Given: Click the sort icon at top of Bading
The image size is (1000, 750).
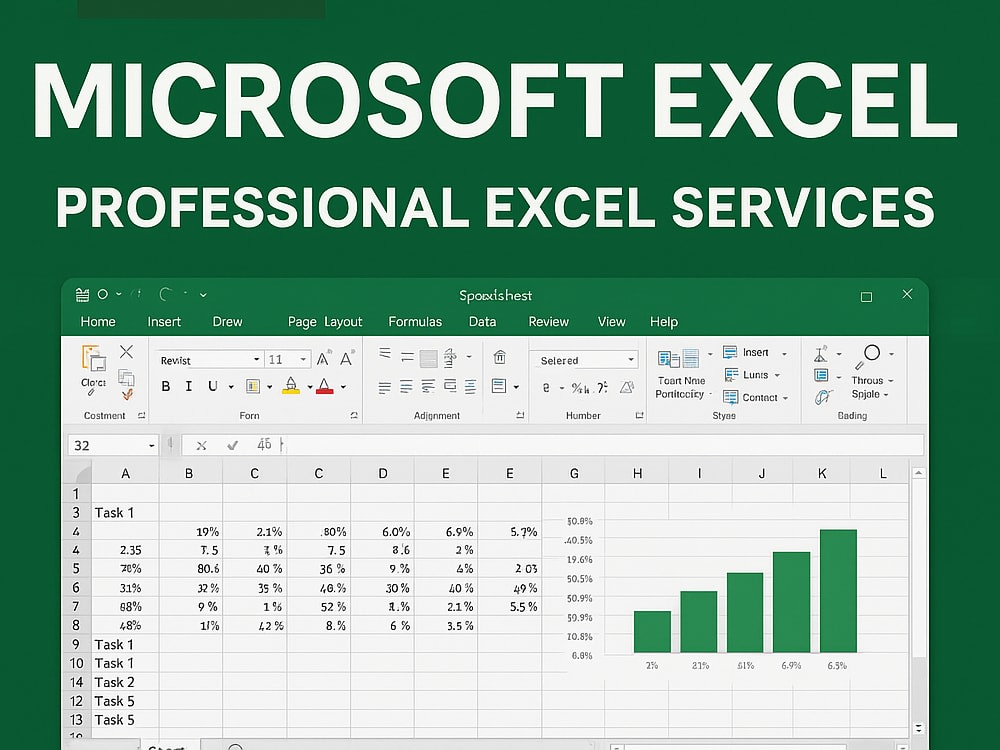Looking at the screenshot, I should pos(821,353).
